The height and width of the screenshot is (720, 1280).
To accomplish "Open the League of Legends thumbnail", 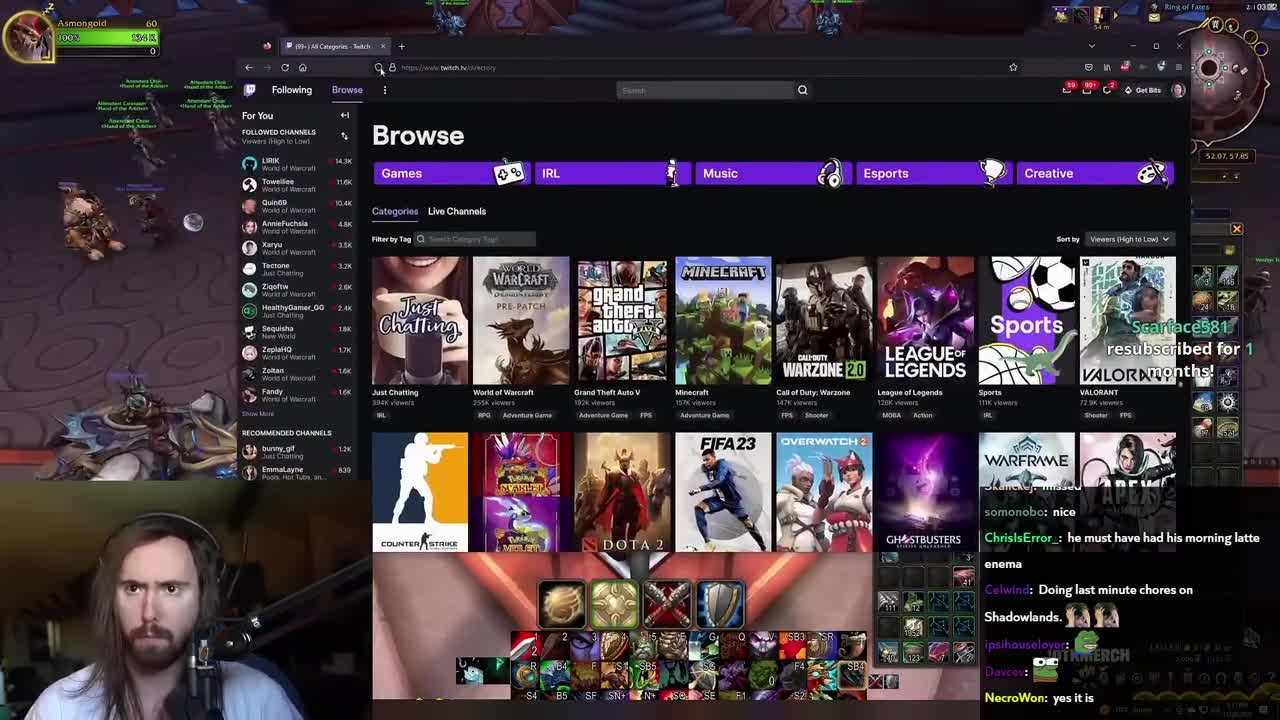I will pos(925,321).
